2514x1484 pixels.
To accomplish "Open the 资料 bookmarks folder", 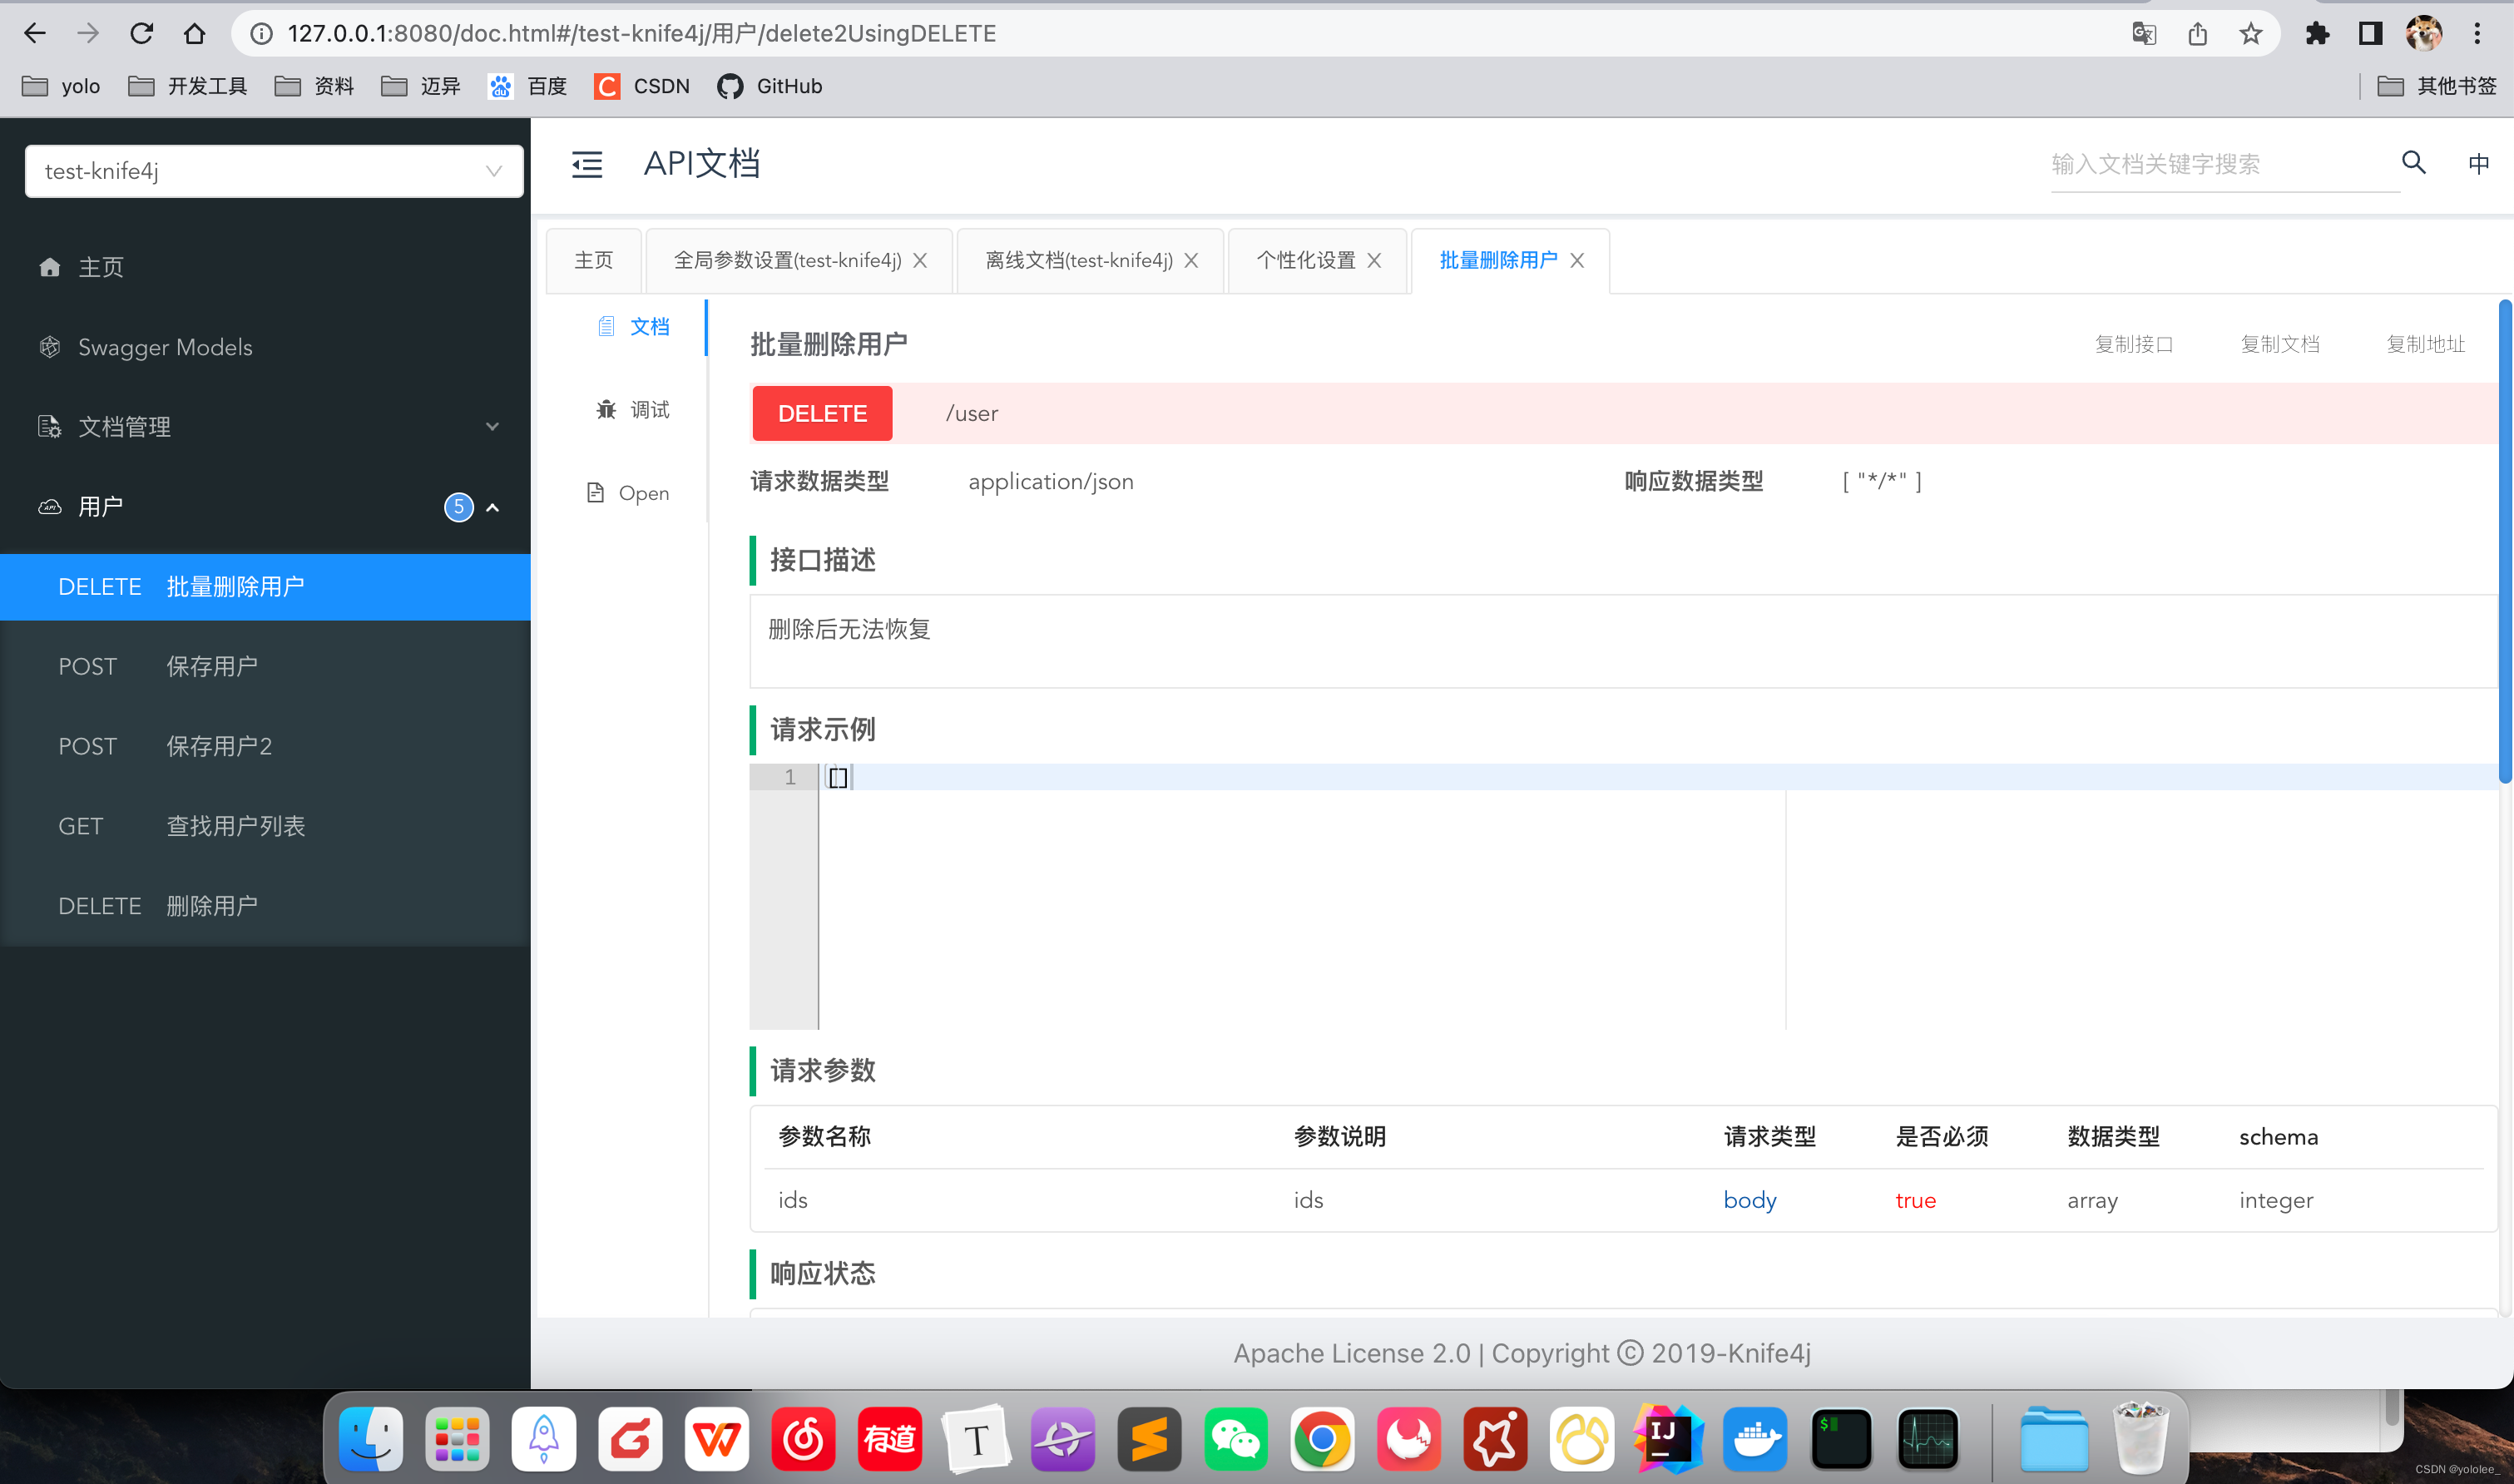I will click(x=314, y=86).
